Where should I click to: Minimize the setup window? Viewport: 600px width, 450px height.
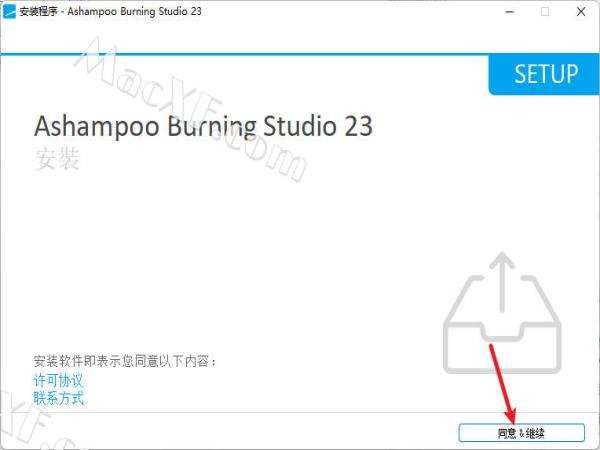(x=510, y=12)
